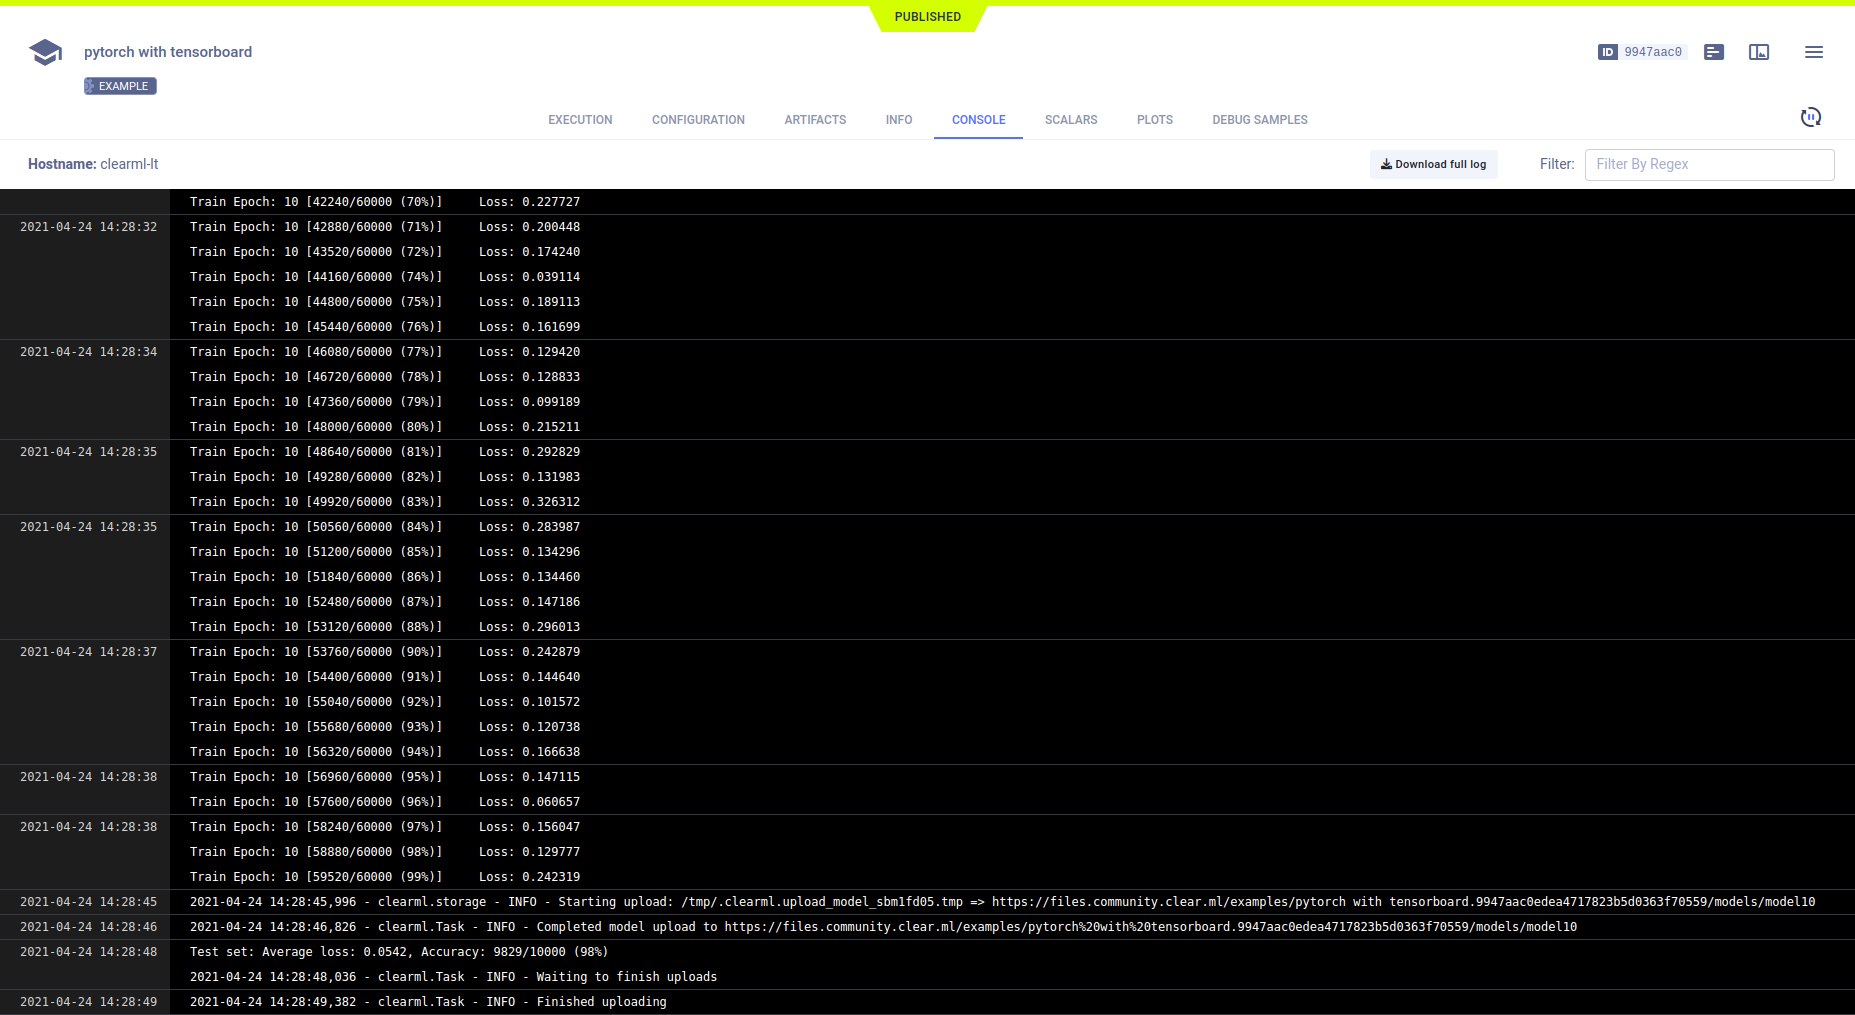This screenshot has width=1855, height=1015.
Task: Open the EXECUTION tab
Action: pos(580,120)
